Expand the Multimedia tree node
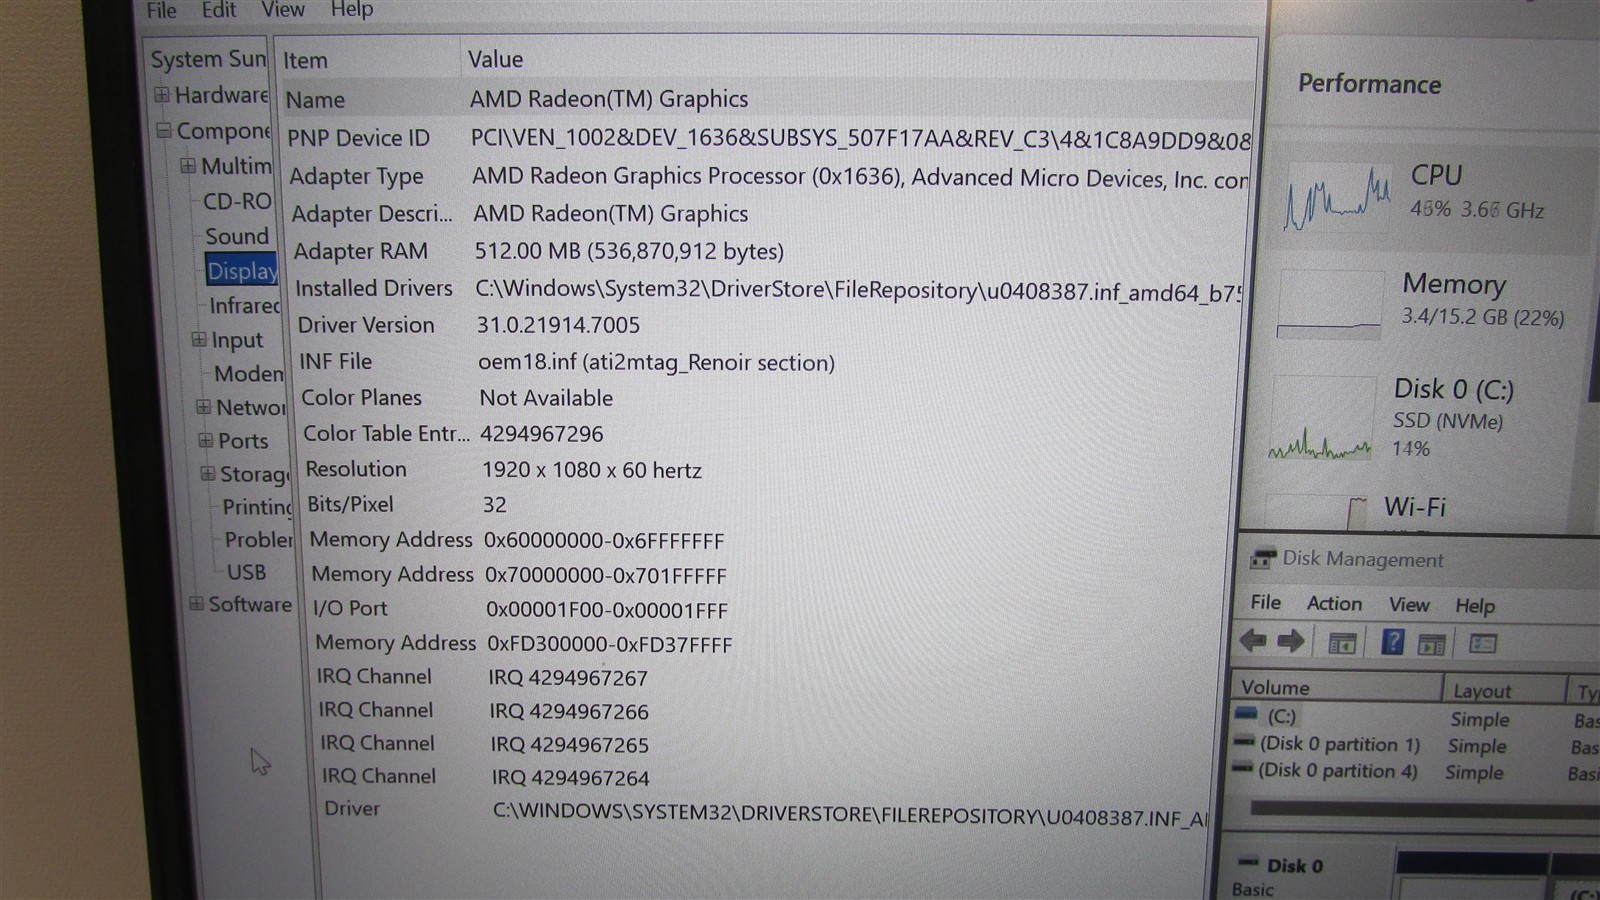1600x900 pixels. coord(188,165)
